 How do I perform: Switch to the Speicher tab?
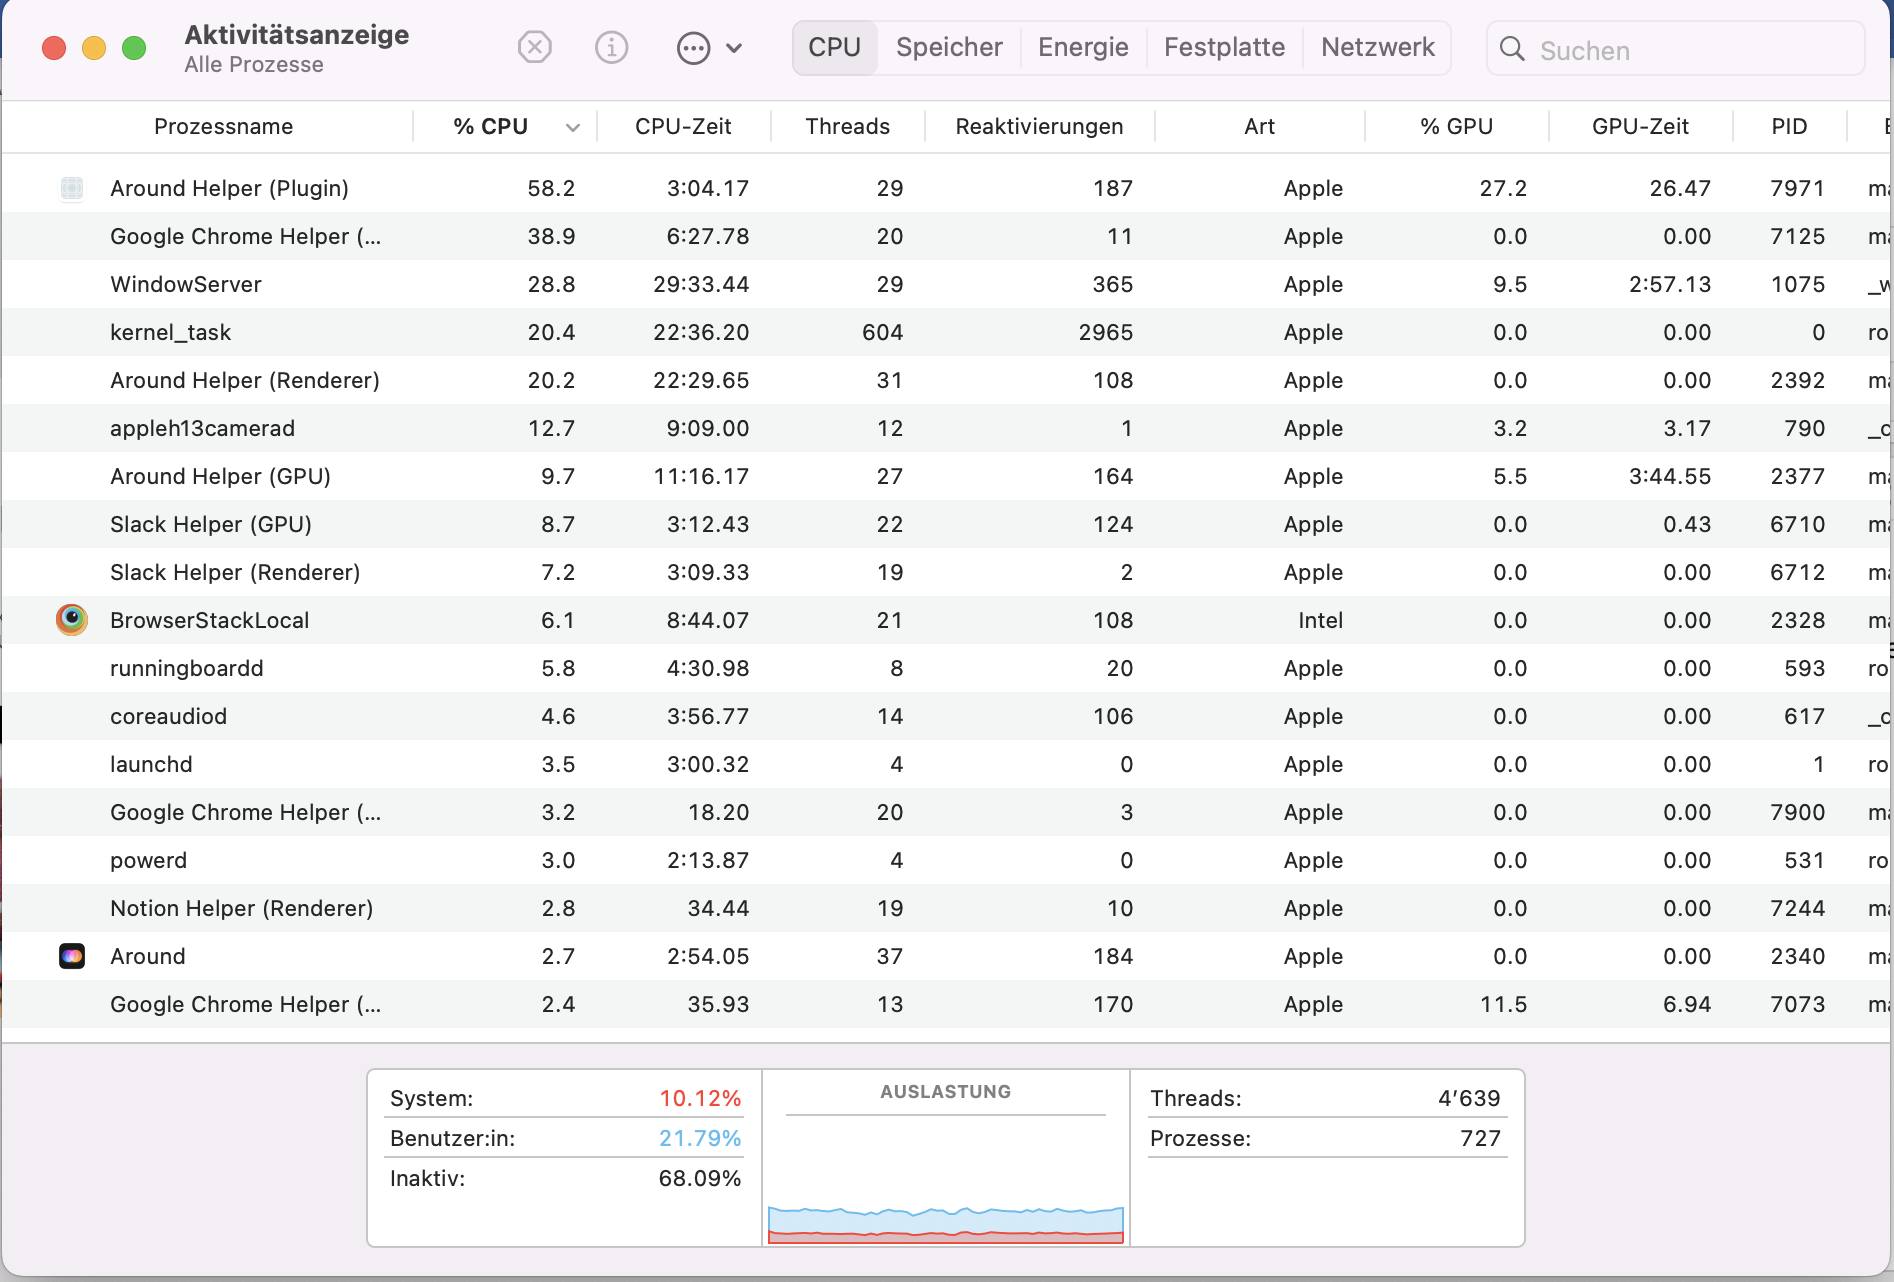coord(949,47)
